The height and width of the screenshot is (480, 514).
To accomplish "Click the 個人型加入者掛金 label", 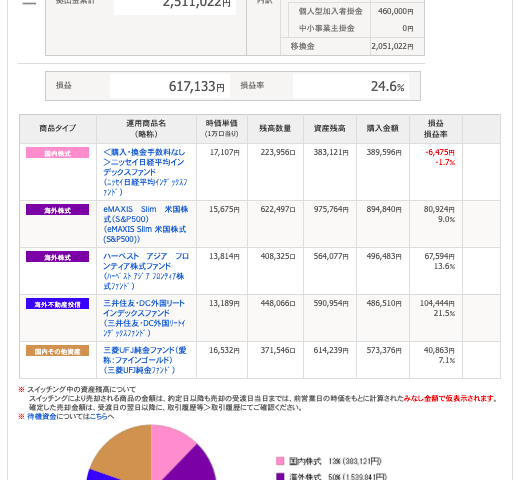I will 330,11.
